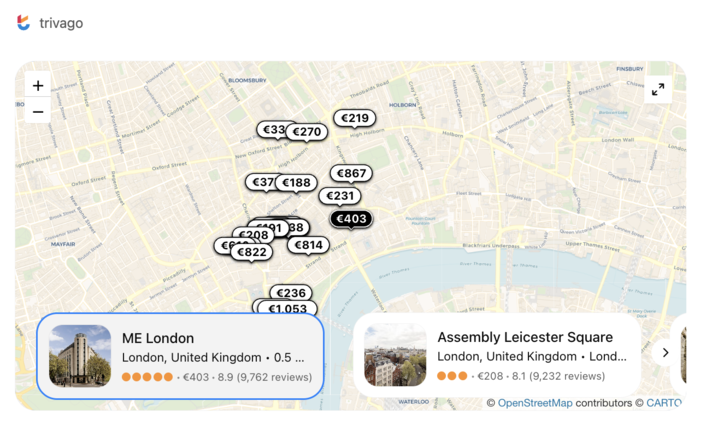The height and width of the screenshot is (430, 706).
Task: Show next hotel cards with arrow
Action: pos(665,353)
